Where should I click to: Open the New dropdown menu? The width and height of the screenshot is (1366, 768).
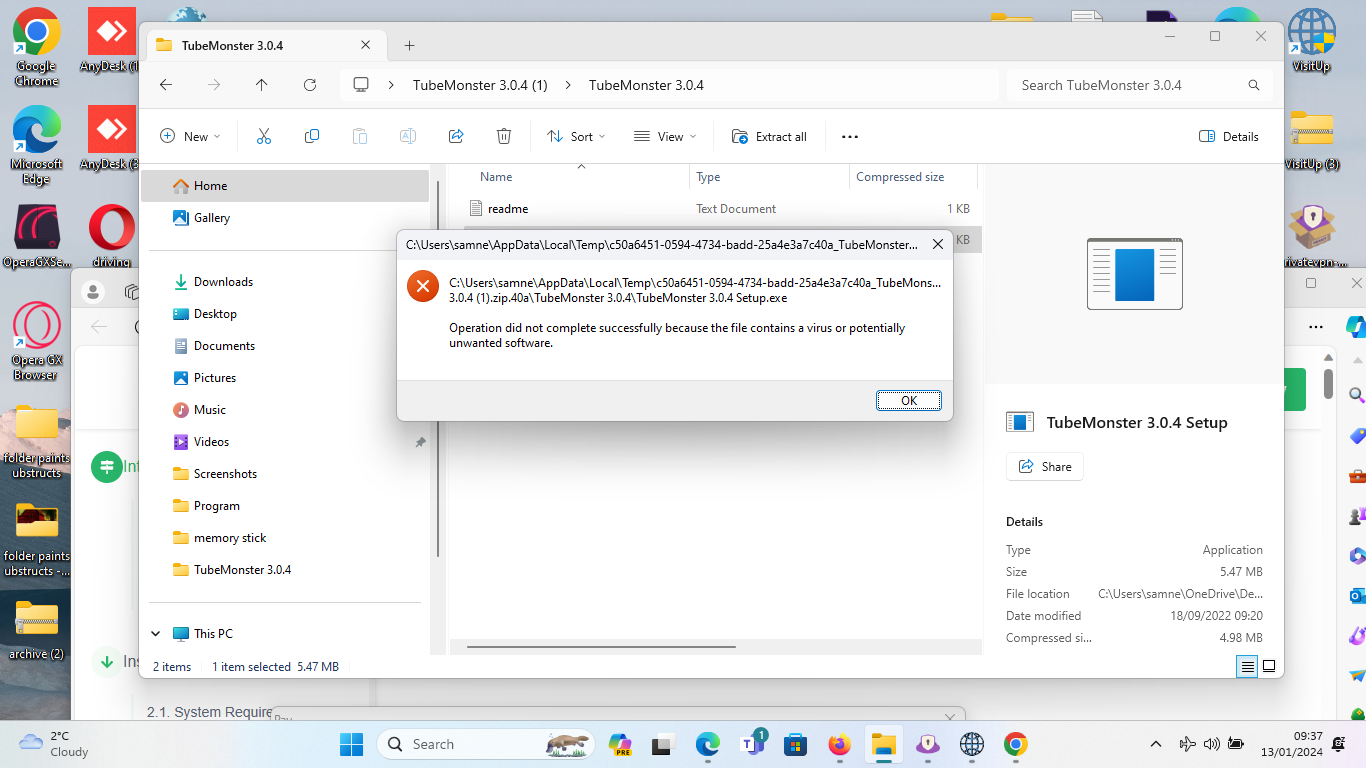[x=190, y=137]
